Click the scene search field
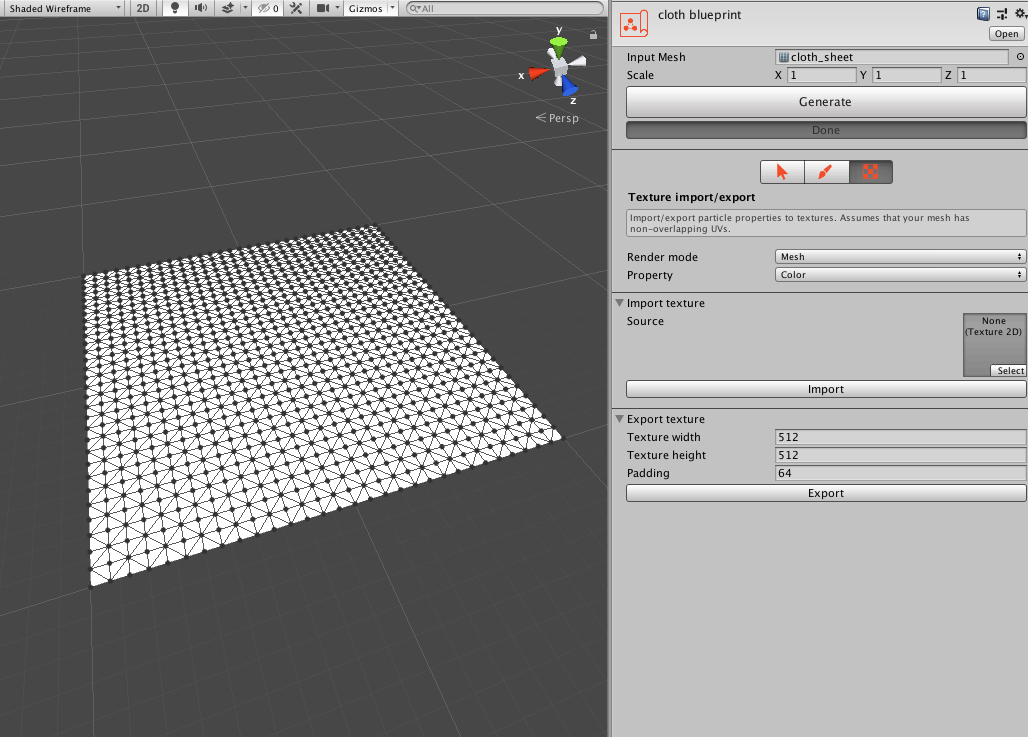Screen dimensions: 1028x737 point(505,9)
